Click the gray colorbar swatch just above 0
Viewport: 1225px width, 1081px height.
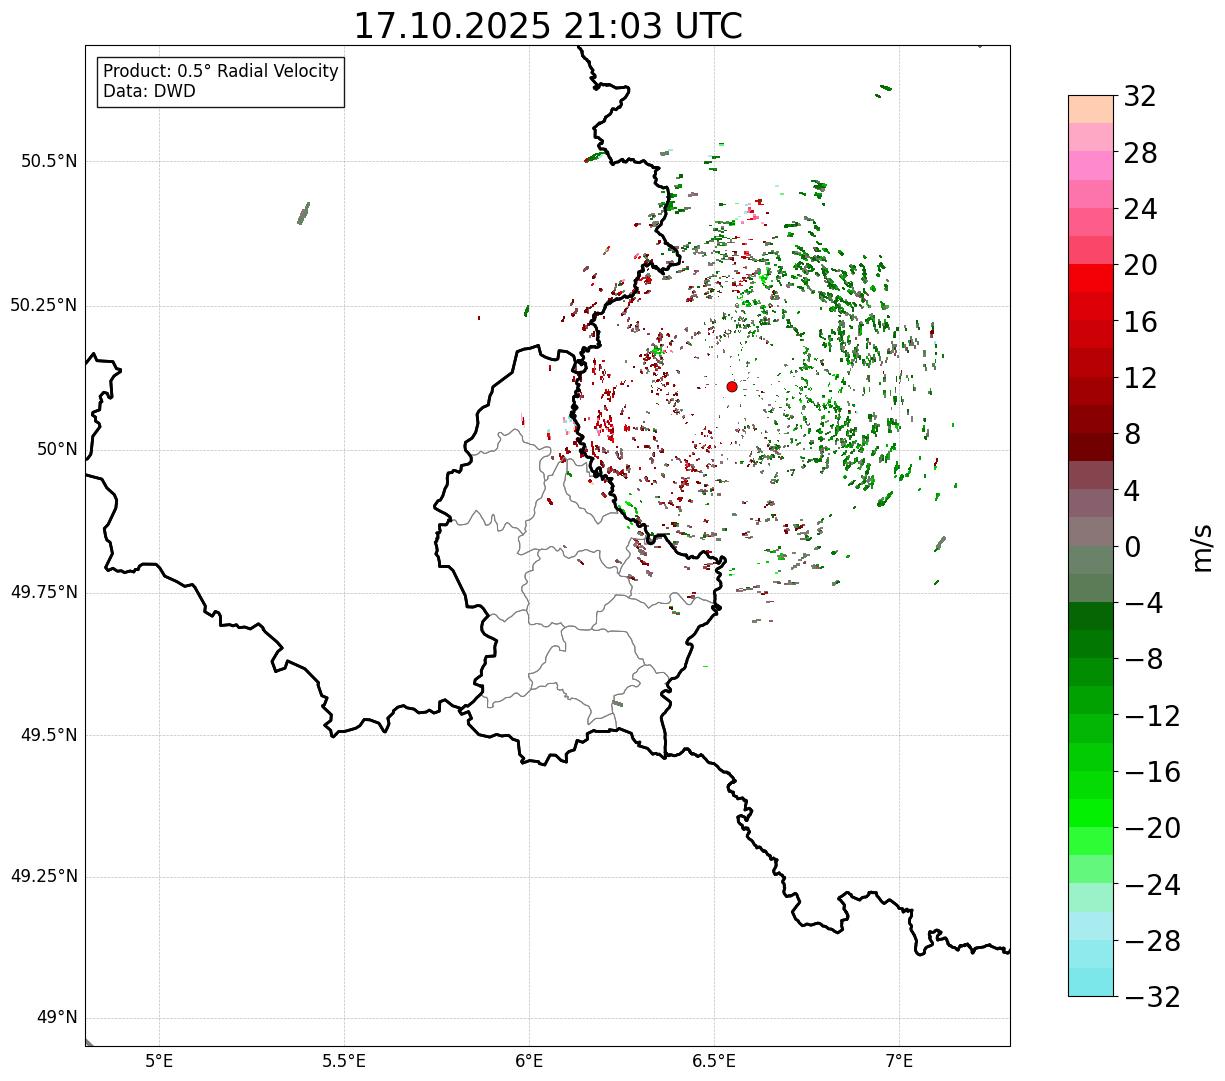point(1091,532)
